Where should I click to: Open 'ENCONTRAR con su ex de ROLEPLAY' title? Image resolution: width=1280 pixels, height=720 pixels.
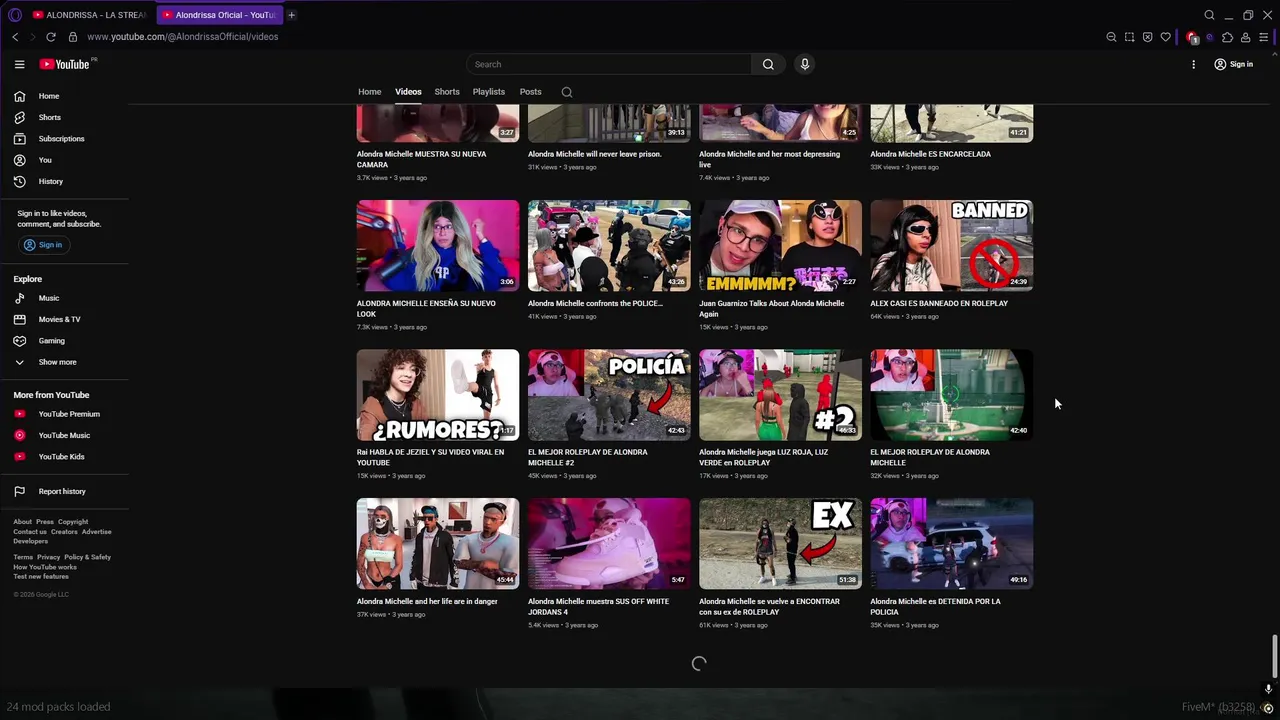(x=769, y=606)
